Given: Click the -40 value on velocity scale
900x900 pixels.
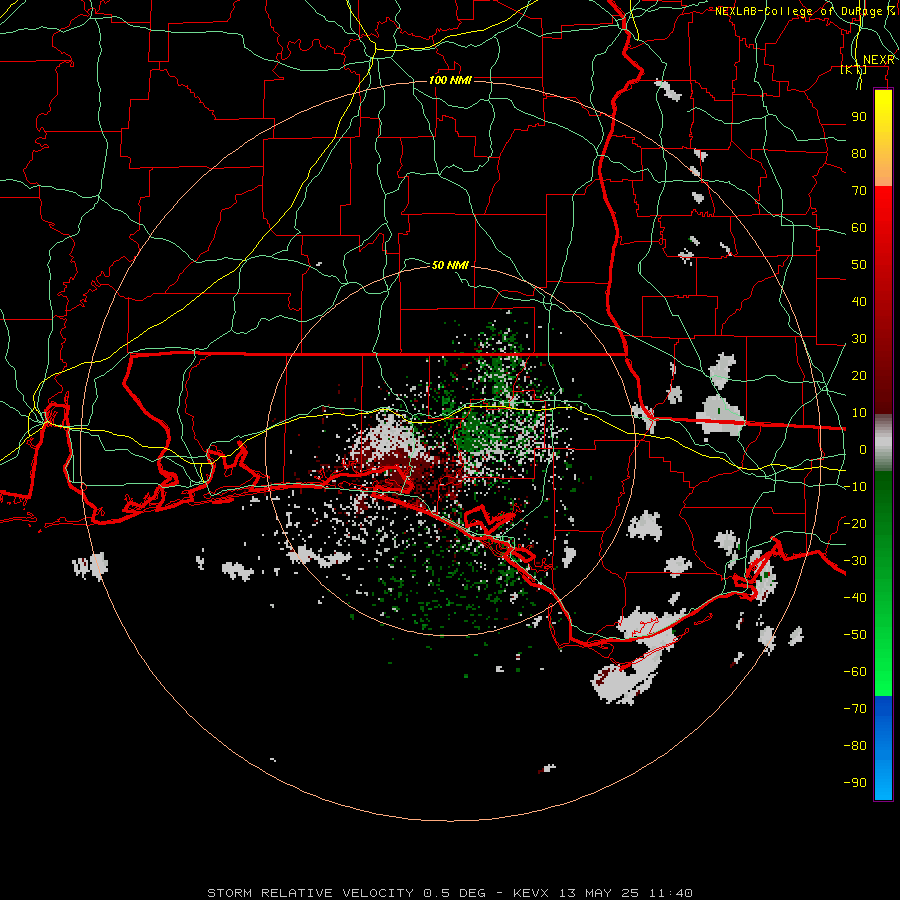Looking at the screenshot, I should pyautogui.click(x=855, y=598).
